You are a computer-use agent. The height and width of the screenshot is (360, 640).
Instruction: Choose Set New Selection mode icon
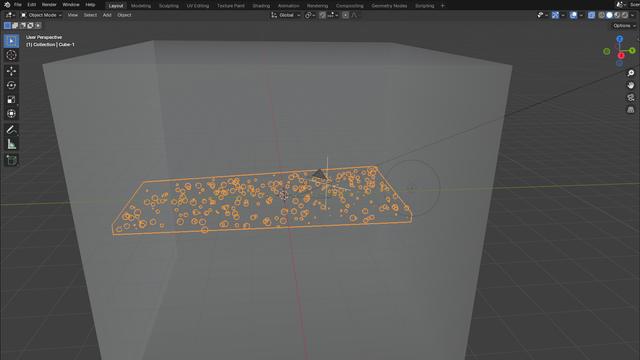7,25
